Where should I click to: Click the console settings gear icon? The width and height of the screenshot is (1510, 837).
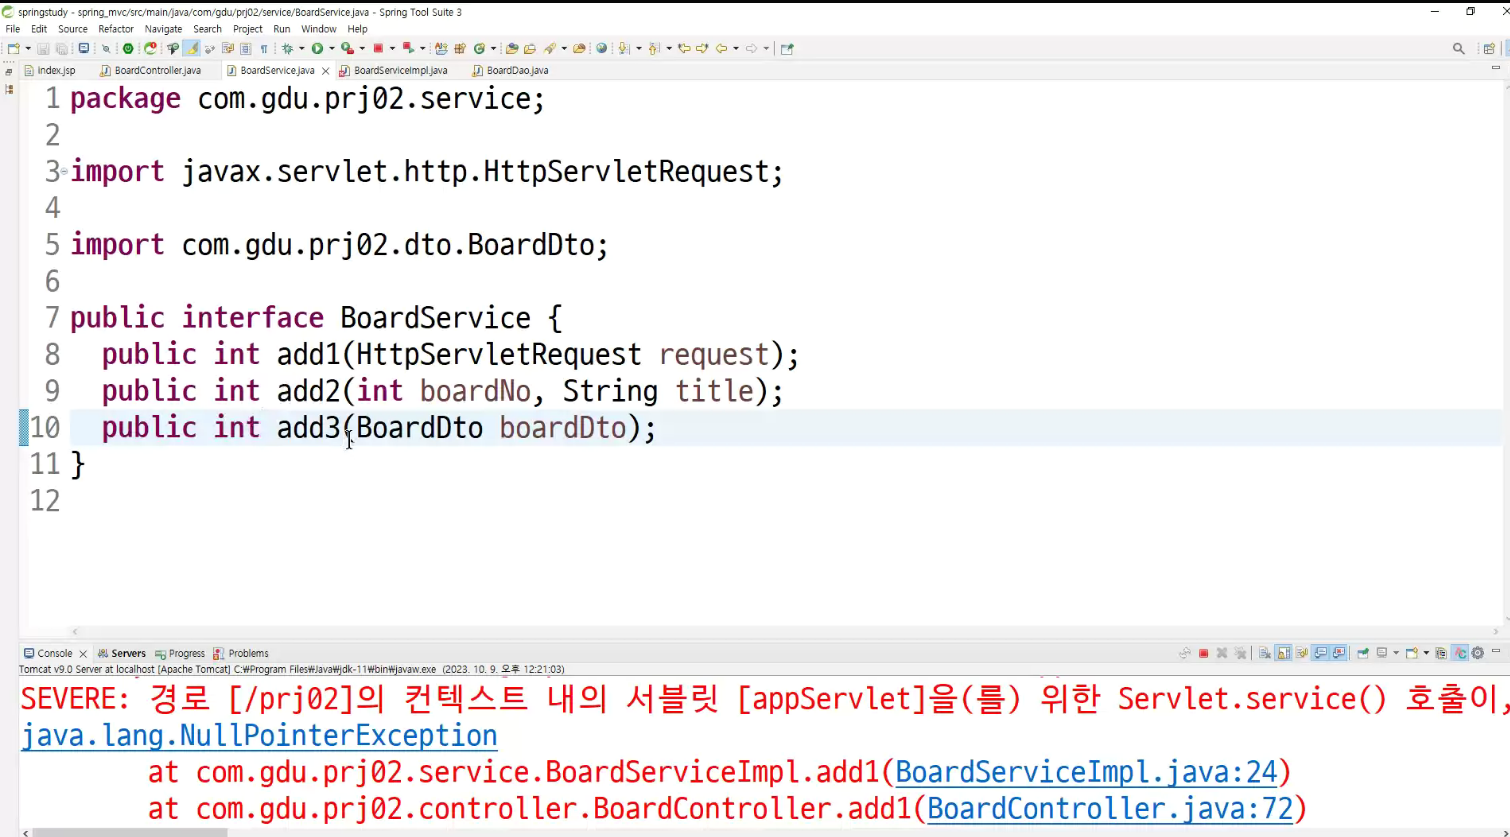coord(1477,653)
